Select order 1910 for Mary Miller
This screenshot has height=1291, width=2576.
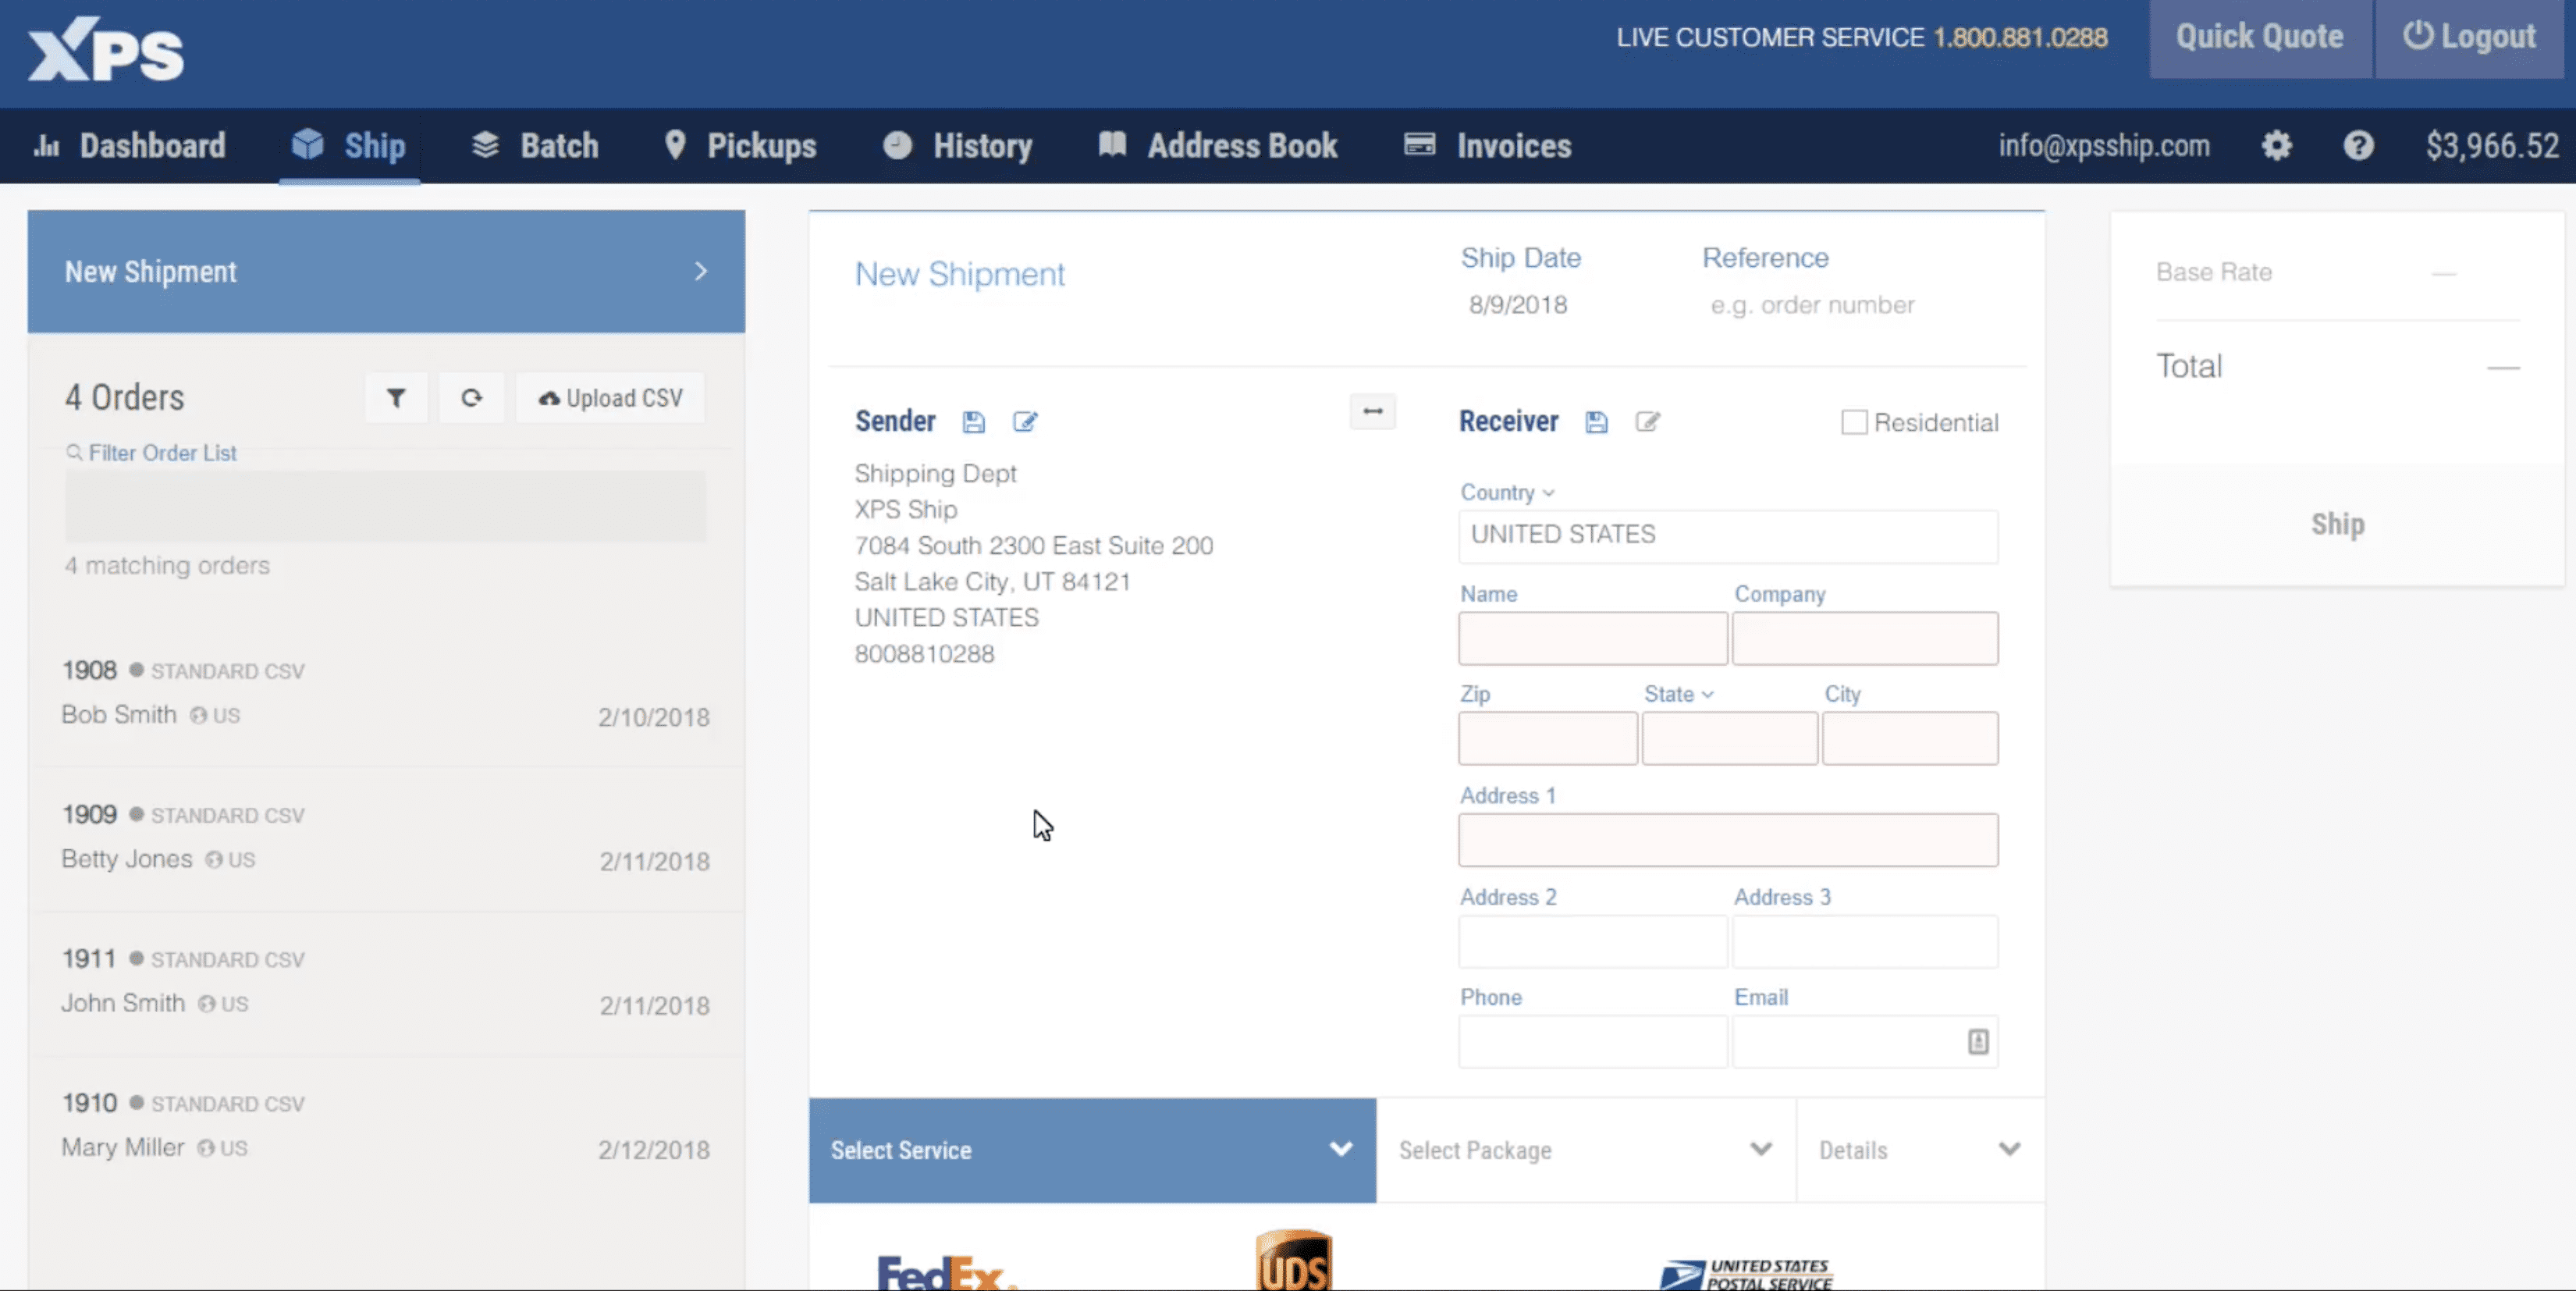point(386,1126)
